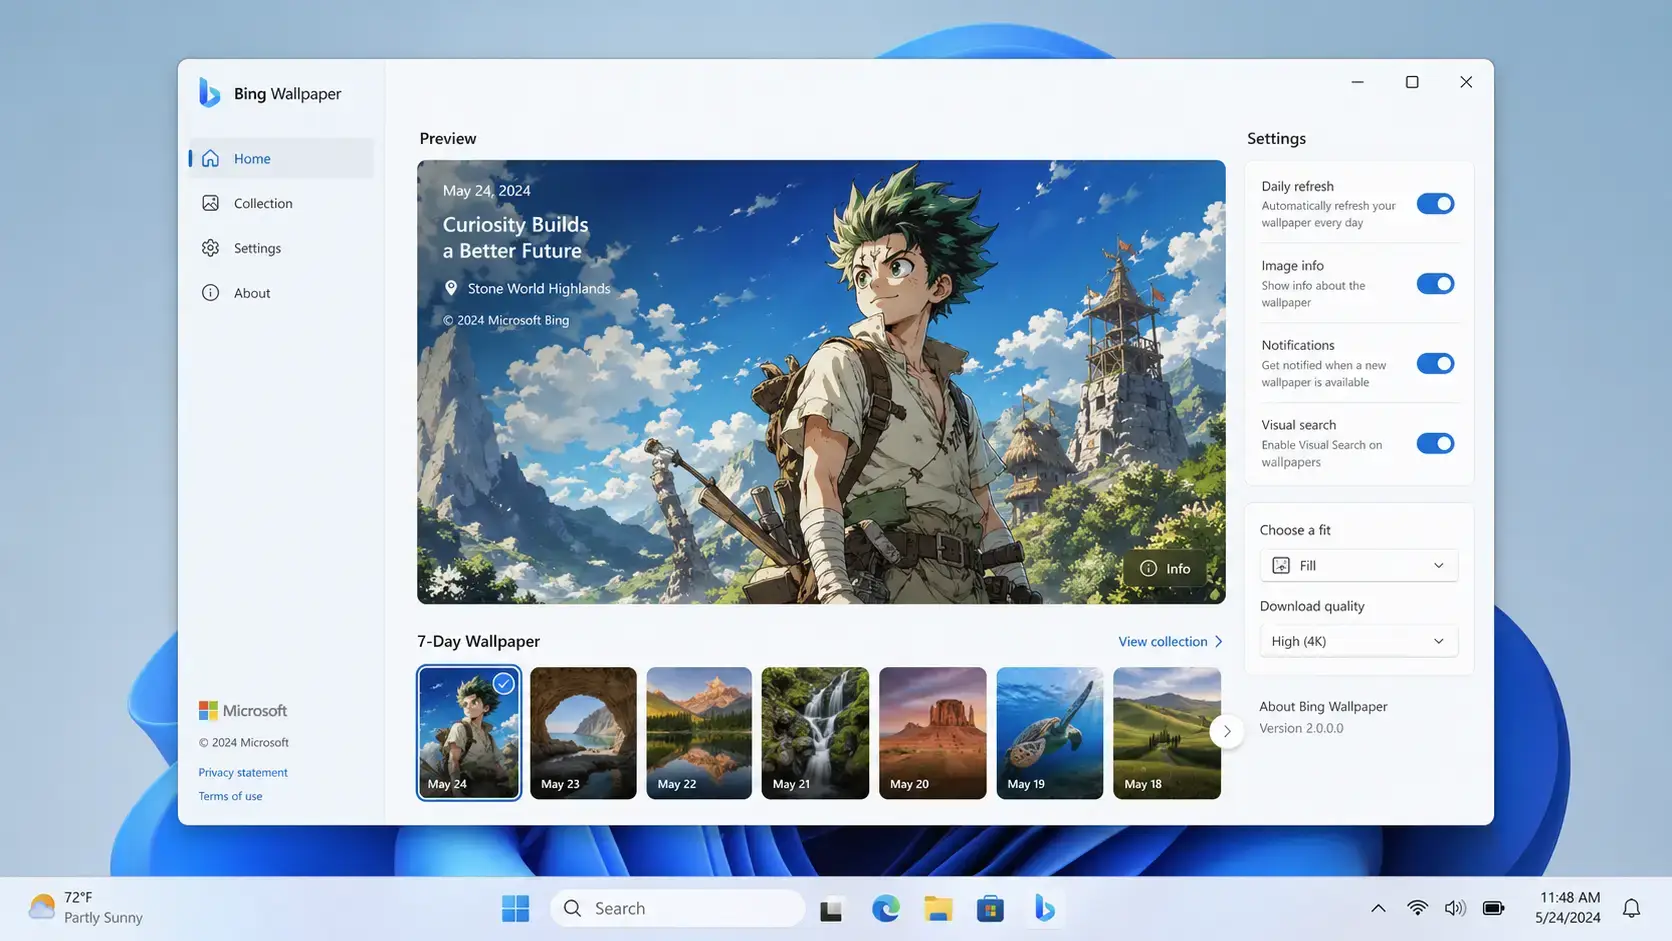The width and height of the screenshot is (1672, 941).
Task: Open File Explorer from taskbar
Action: tap(938, 908)
